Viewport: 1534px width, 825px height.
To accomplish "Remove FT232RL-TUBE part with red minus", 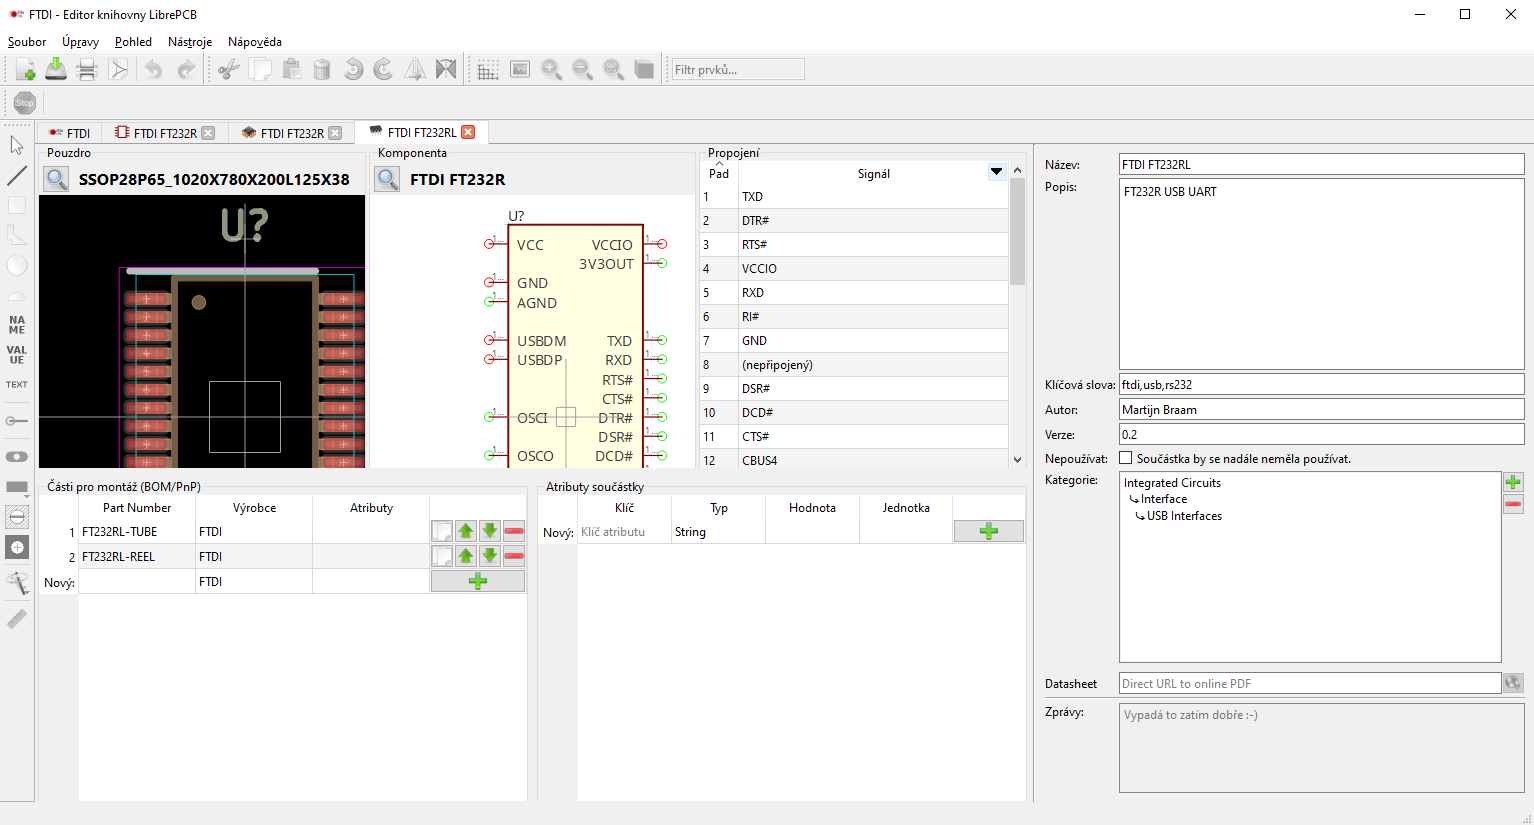I will click(x=514, y=531).
